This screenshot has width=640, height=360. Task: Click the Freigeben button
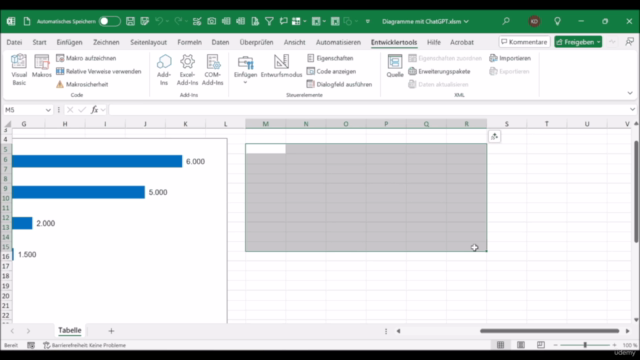click(578, 42)
